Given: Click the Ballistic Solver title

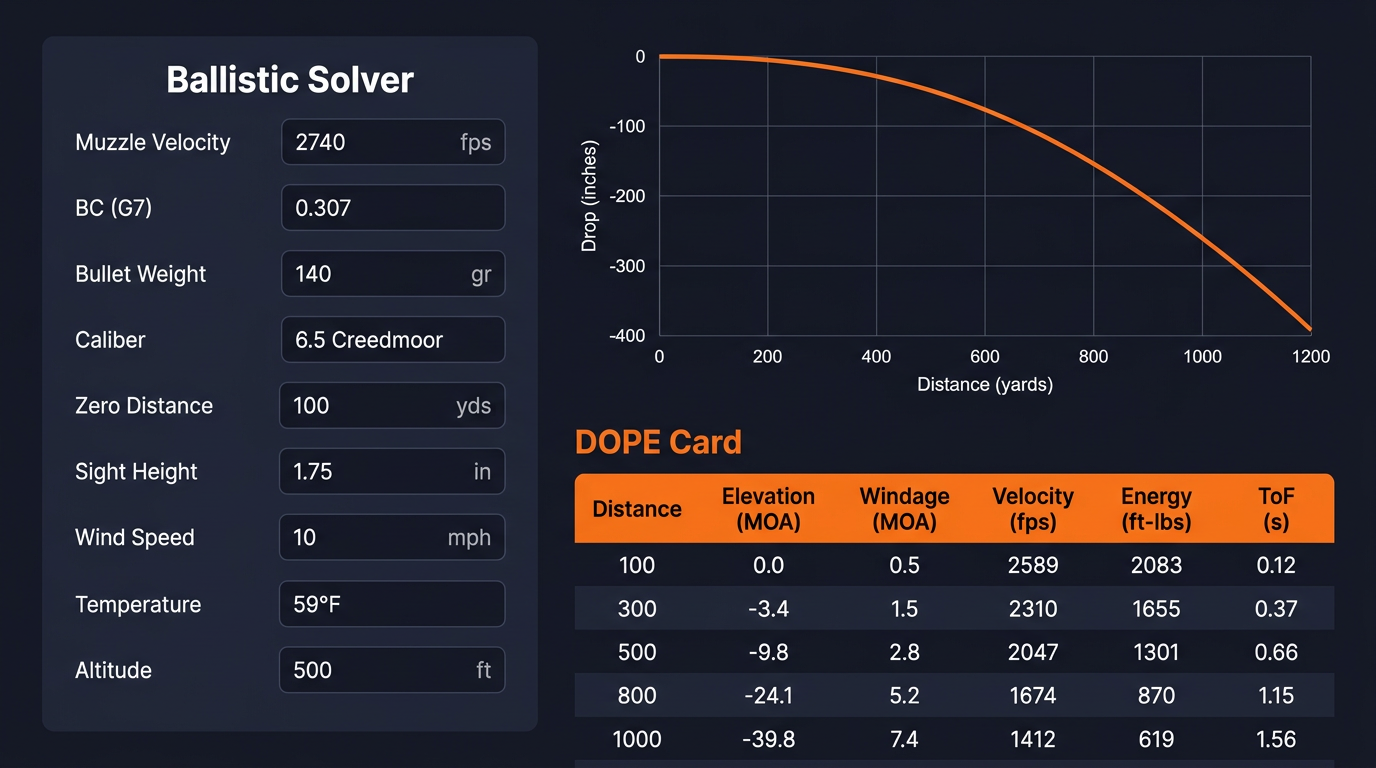Looking at the screenshot, I should pyautogui.click(x=290, y=80).
